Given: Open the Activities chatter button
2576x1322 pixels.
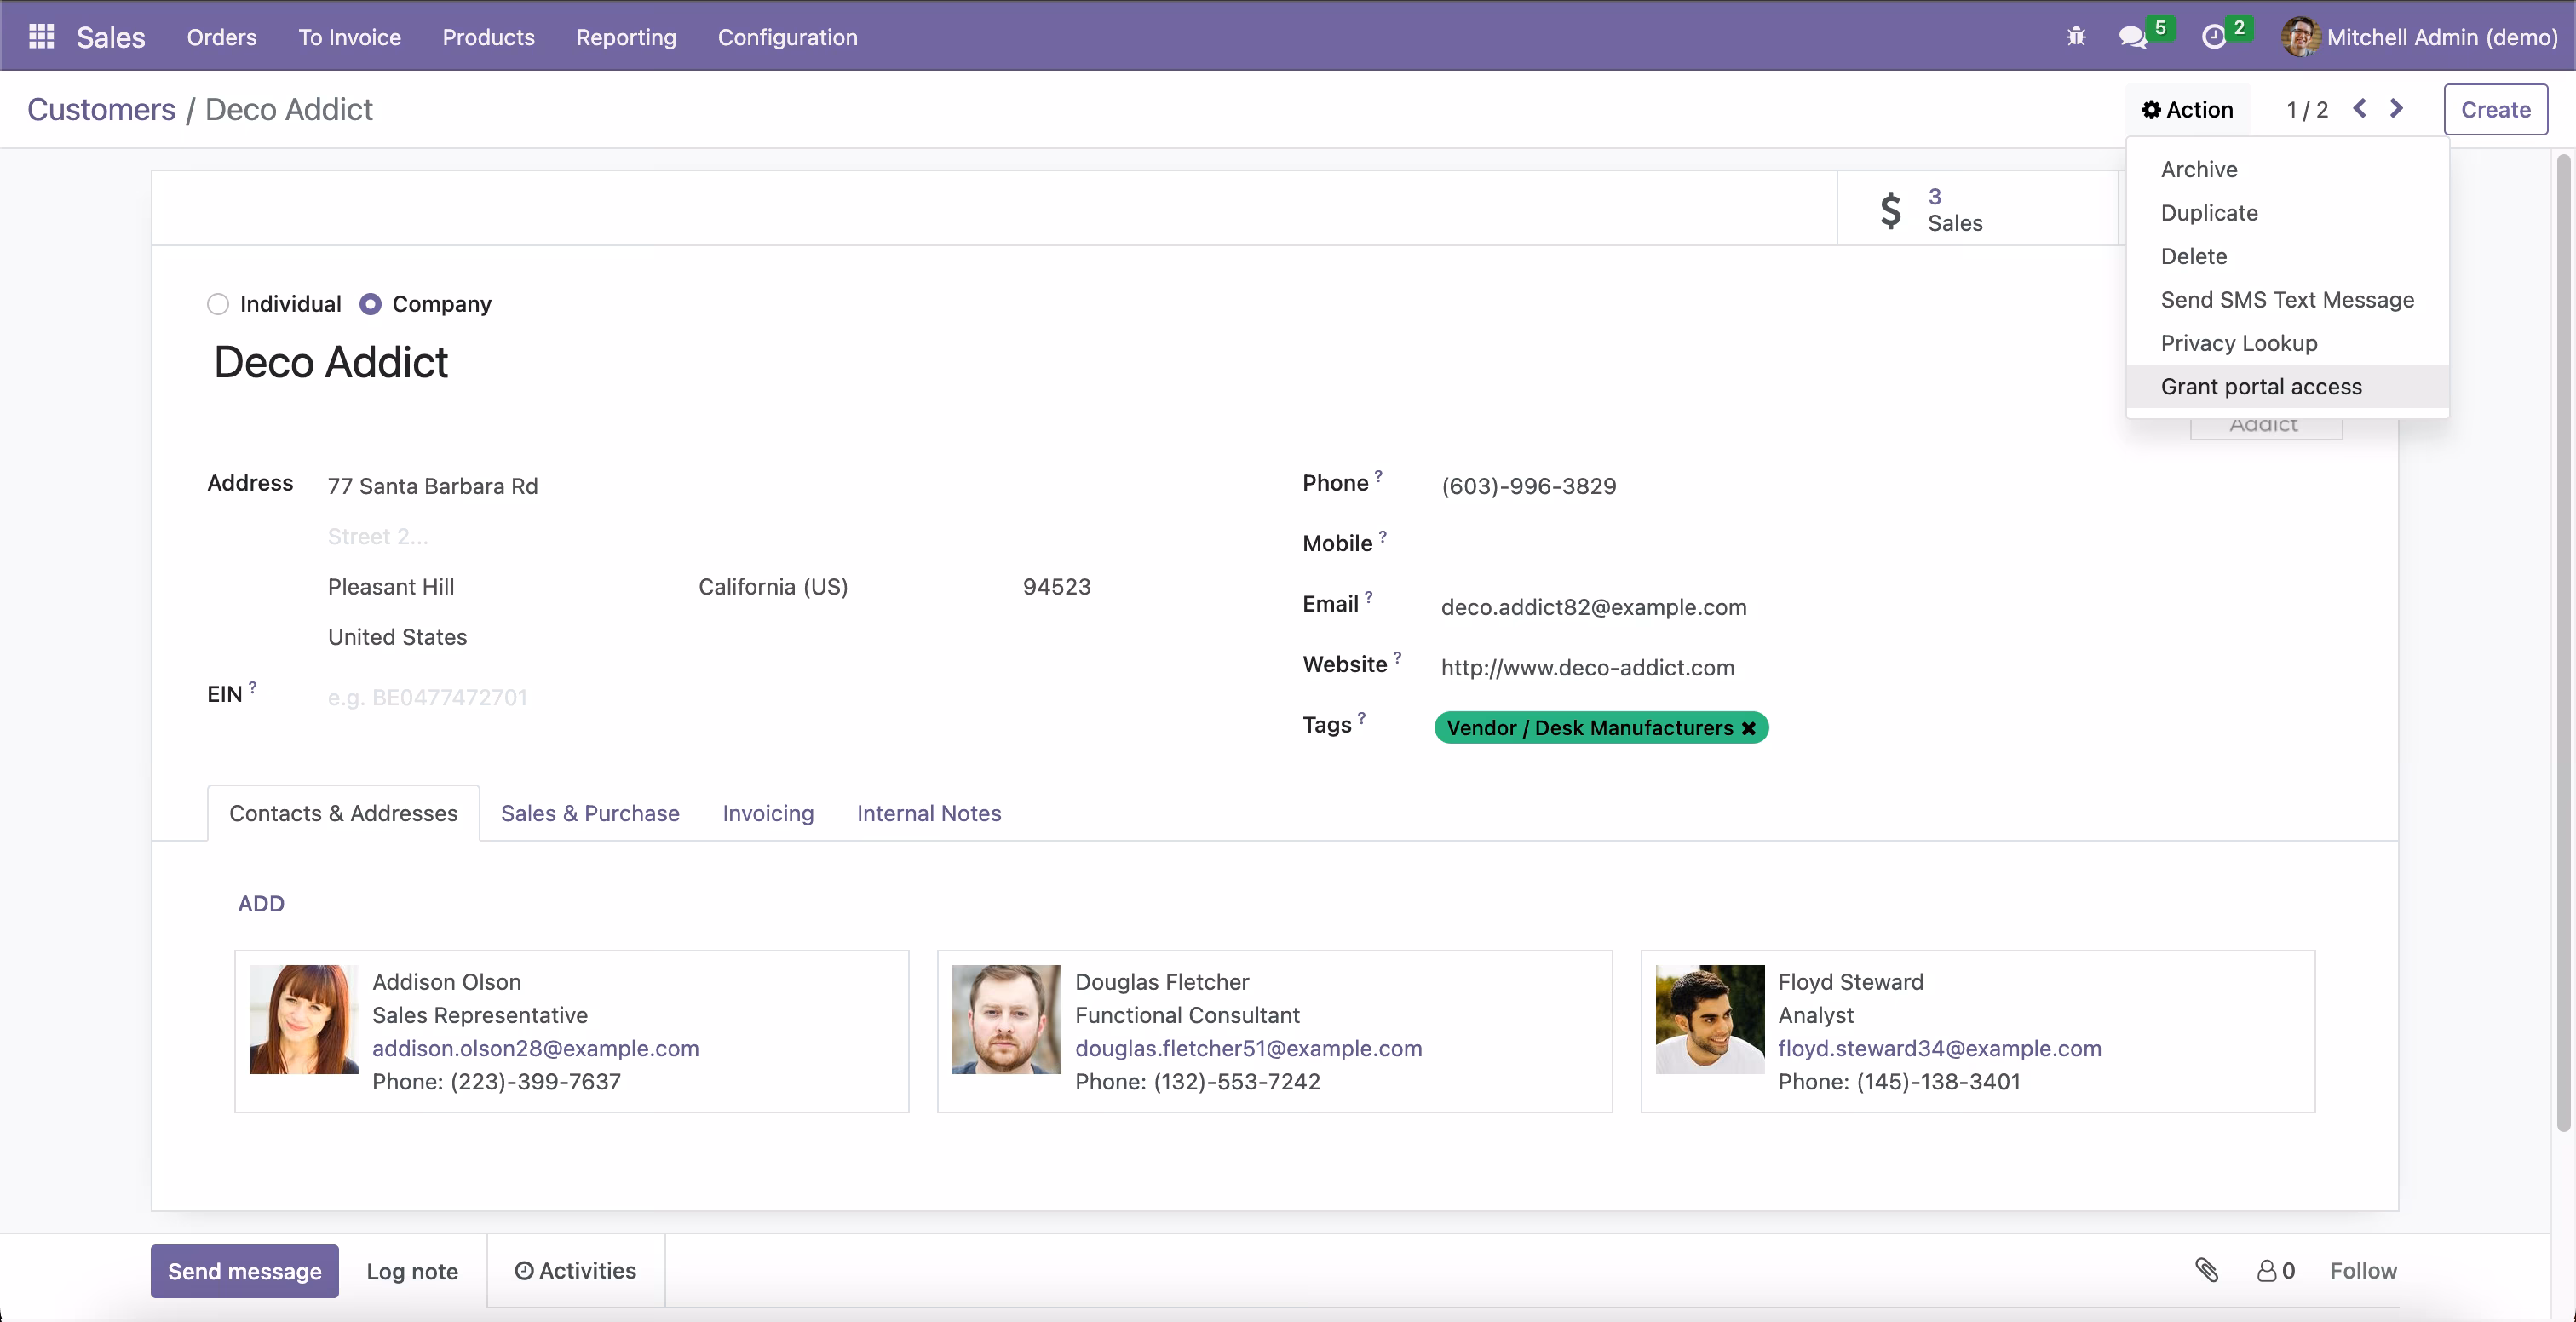Looking at the screenshot, I should tap(576, 1270).
